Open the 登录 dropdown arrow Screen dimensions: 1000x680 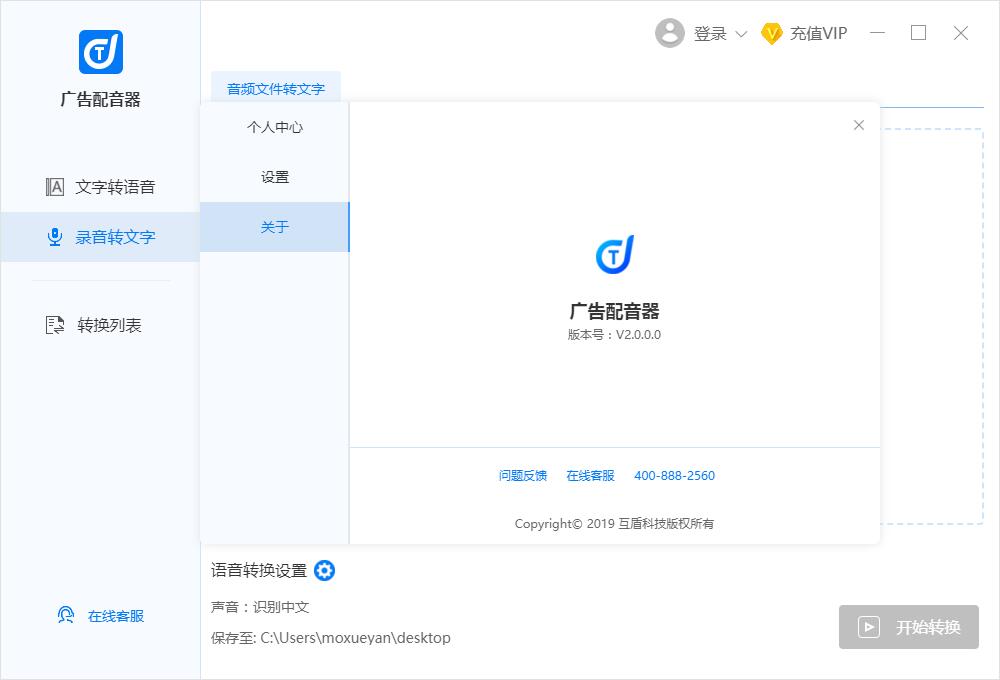pyautogui.click(x=741, y=34)
